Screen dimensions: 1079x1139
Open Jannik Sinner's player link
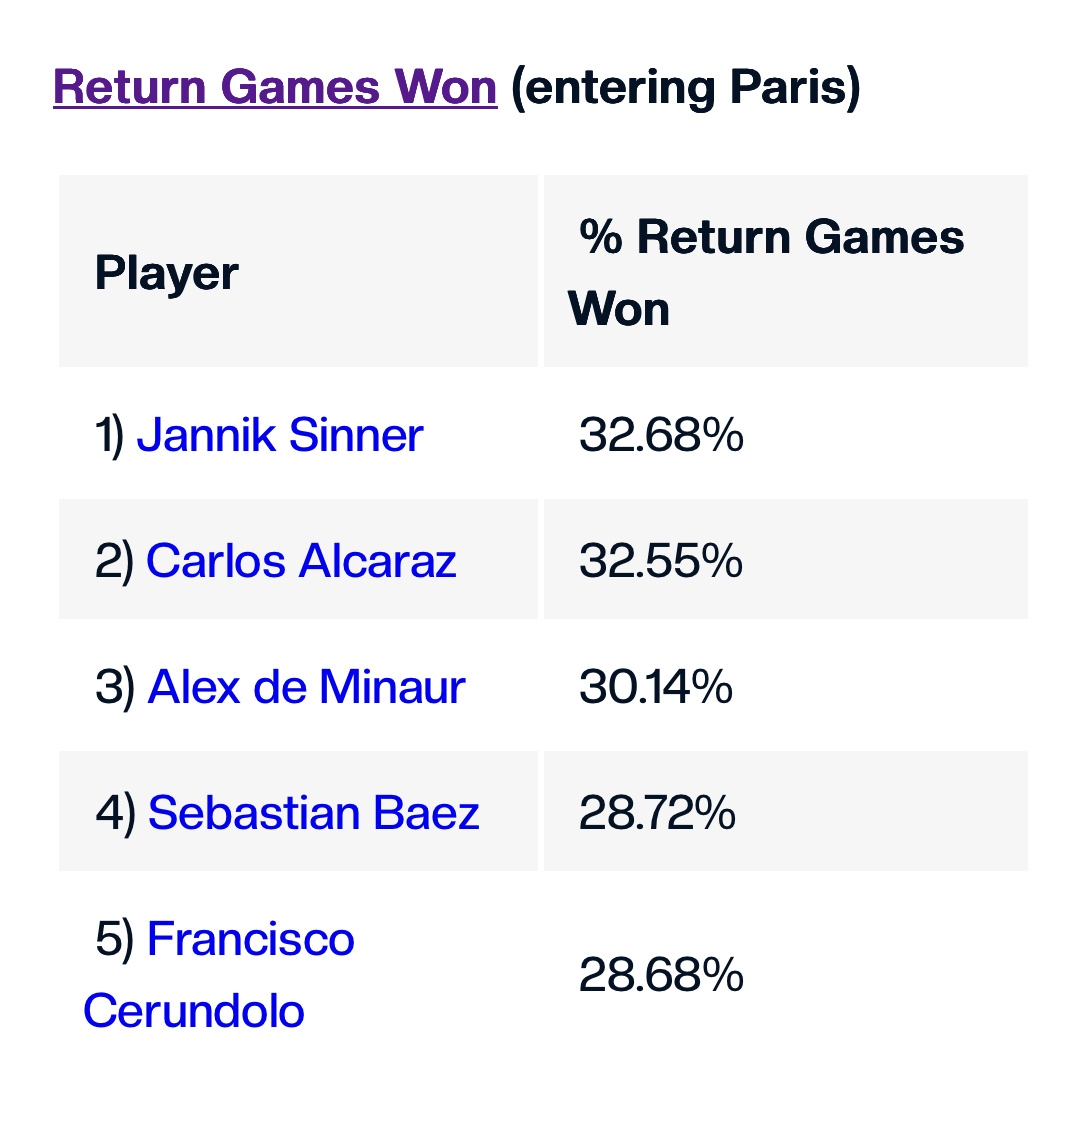(280, 436)
